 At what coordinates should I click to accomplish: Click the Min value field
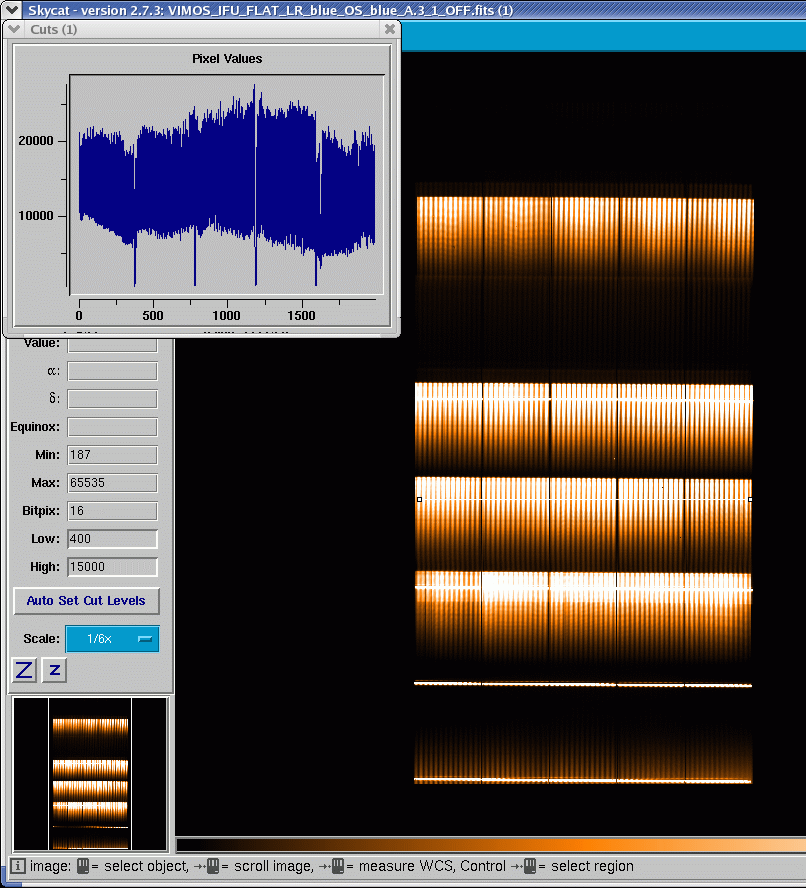[112, 455]
